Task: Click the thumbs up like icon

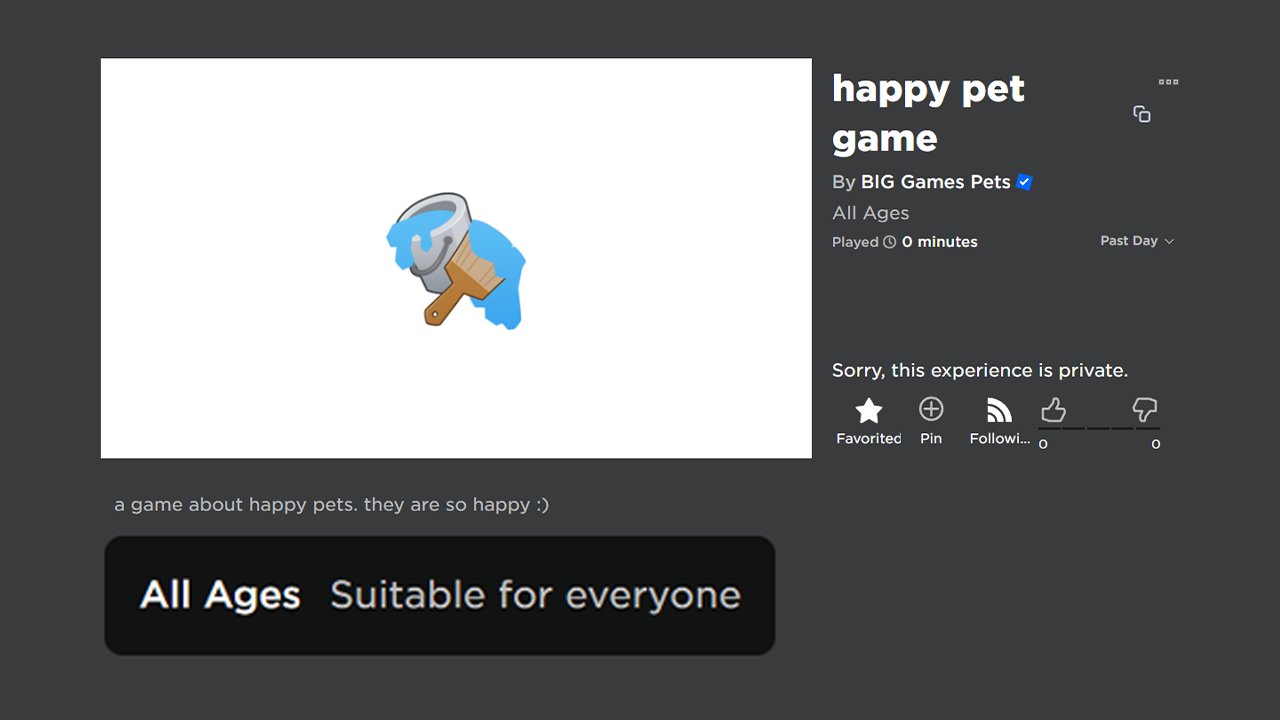Action: pos(1053,410)
